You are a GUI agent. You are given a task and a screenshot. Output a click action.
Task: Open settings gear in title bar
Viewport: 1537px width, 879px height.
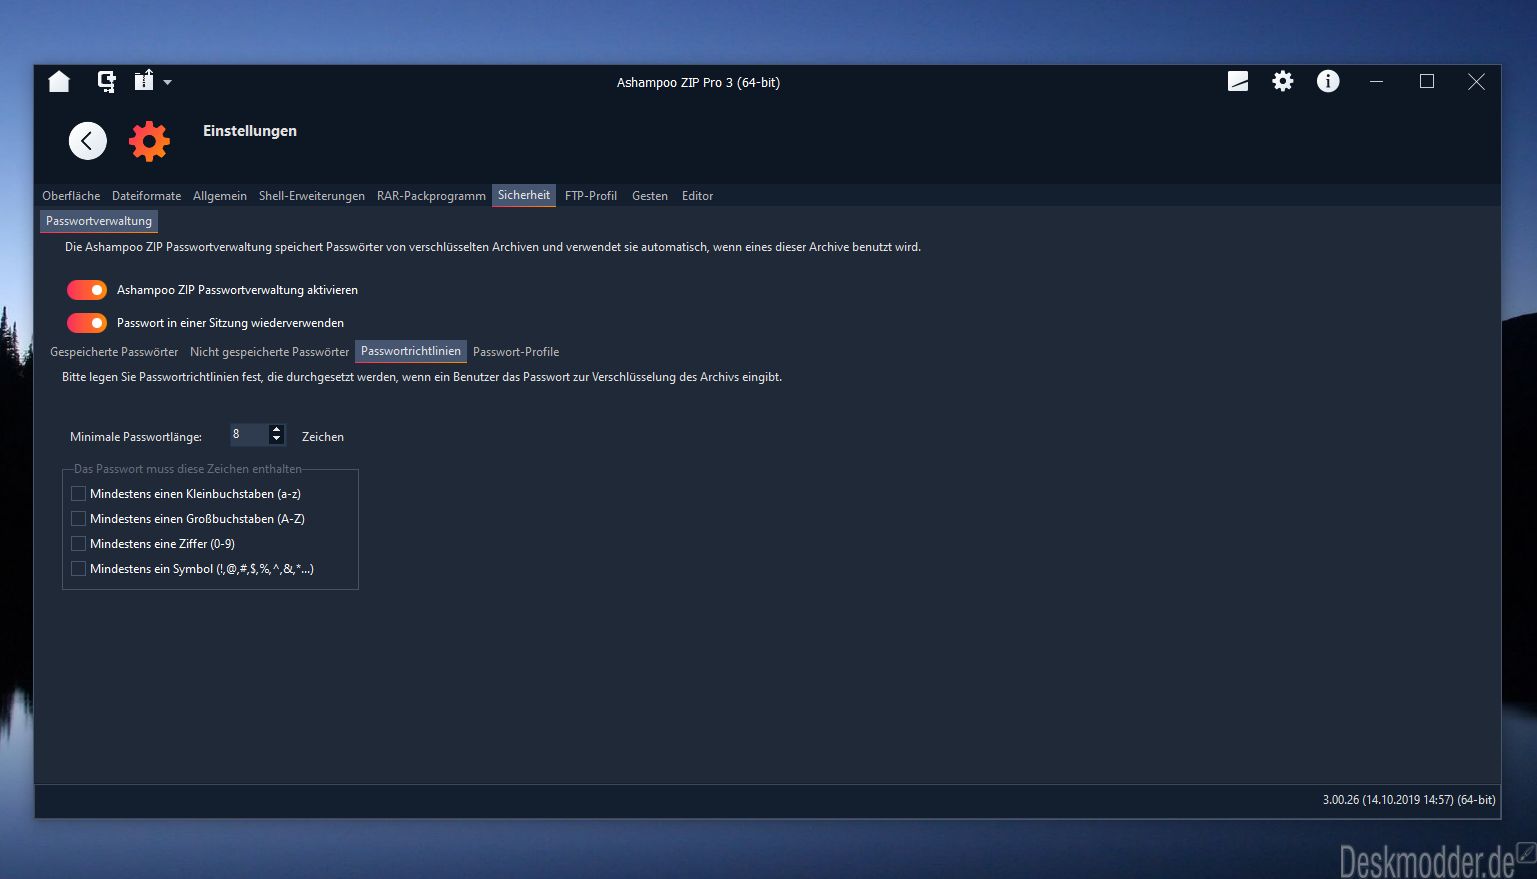(x=1283, y=82)
